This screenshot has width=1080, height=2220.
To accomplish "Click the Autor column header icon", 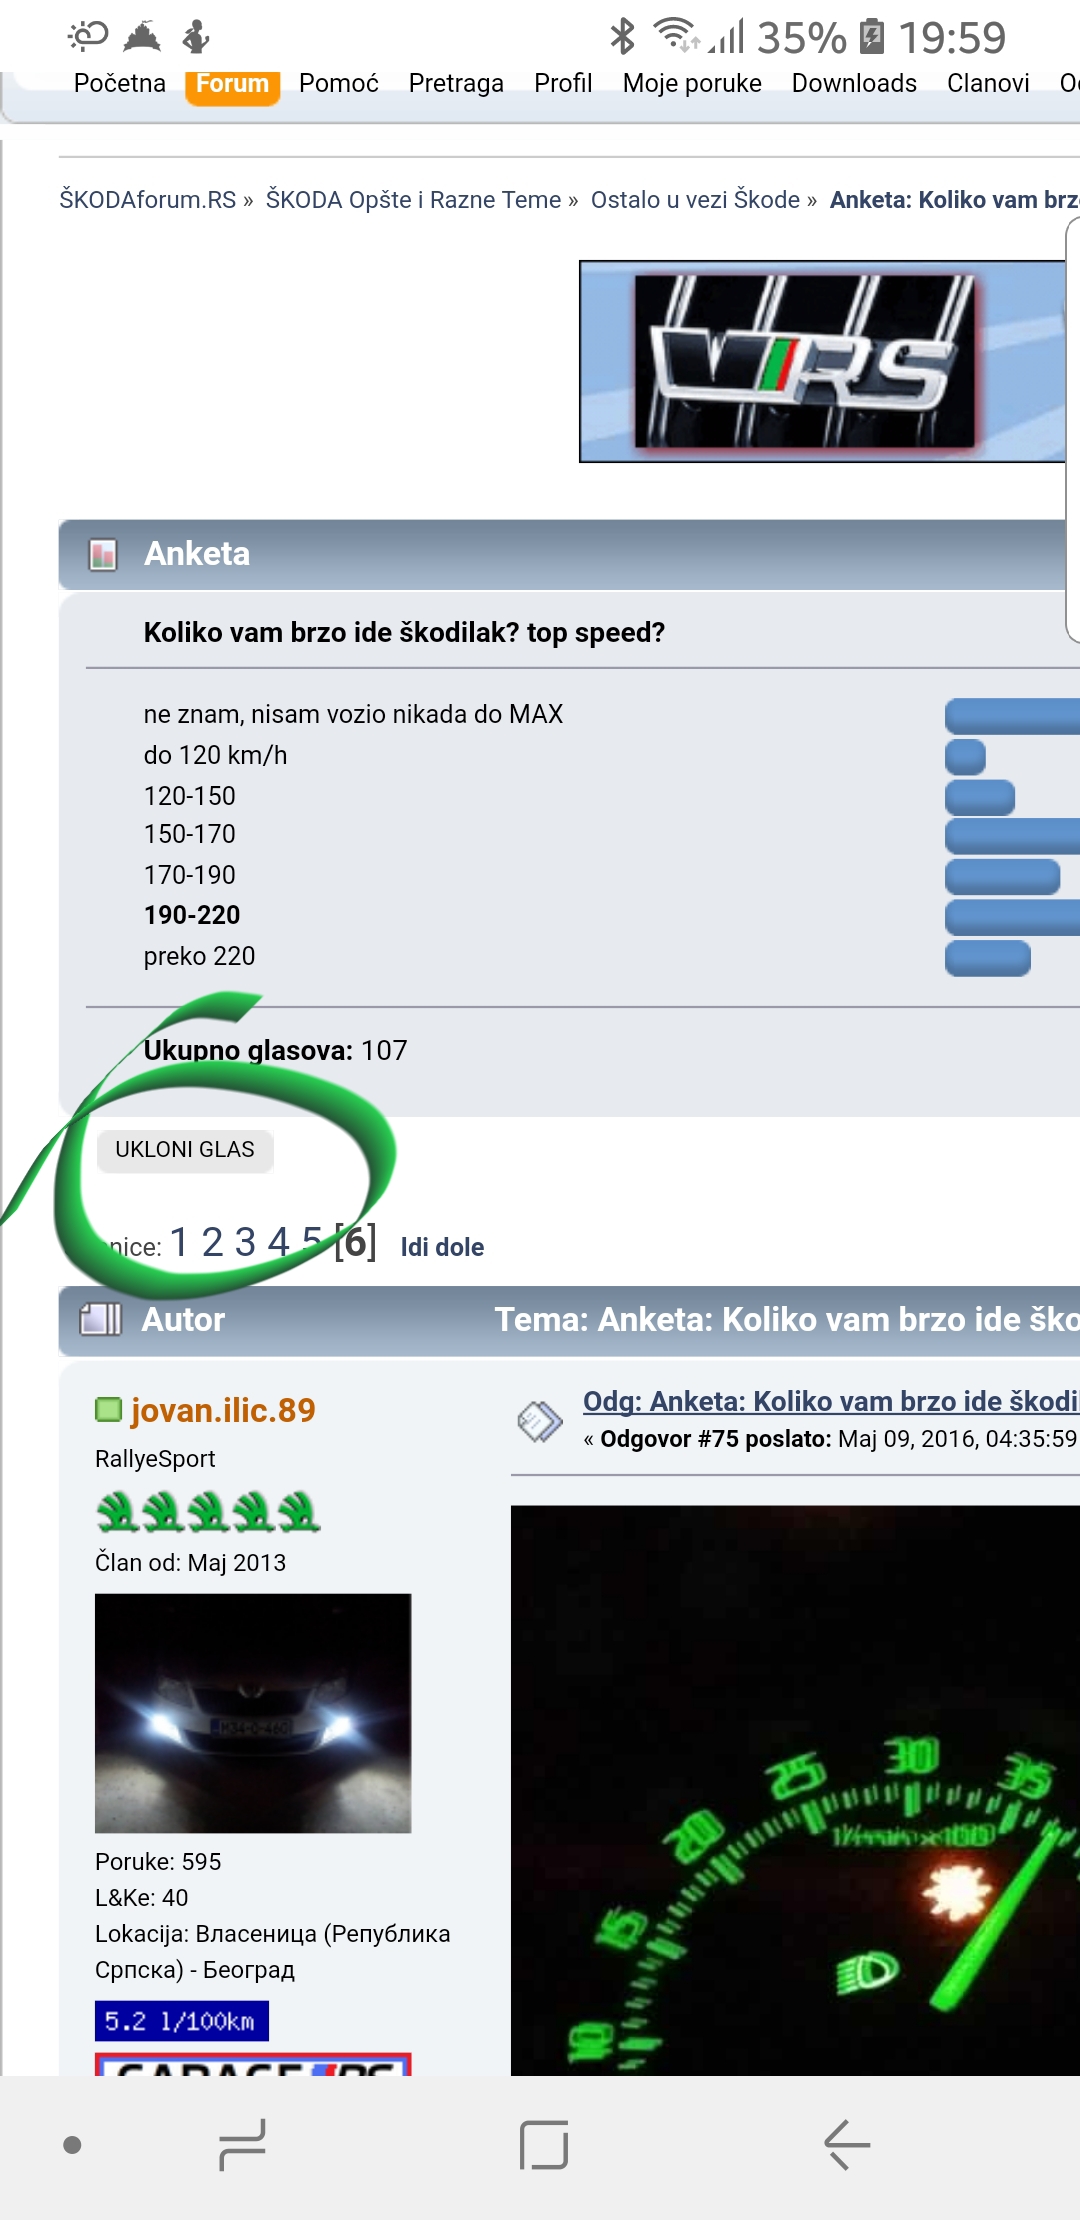I will tap(100, 1319).
